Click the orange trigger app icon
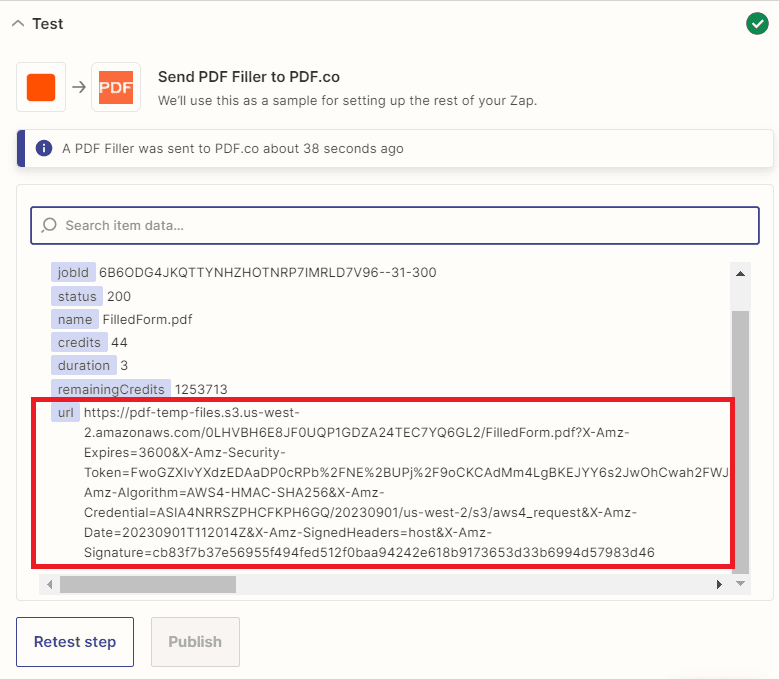Screen dimensions: 779x679 41,87
